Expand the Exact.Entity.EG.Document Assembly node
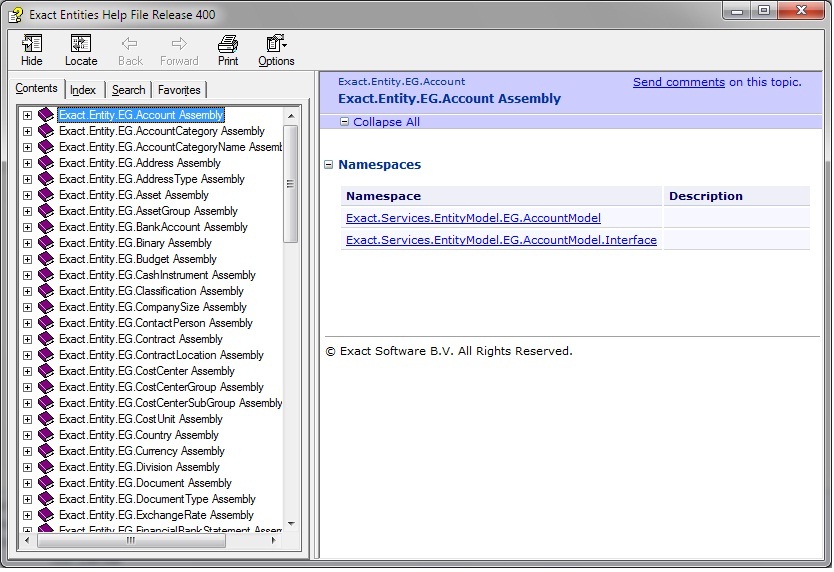Viewport: 834px width, 572px height. [x=28, y=483]
